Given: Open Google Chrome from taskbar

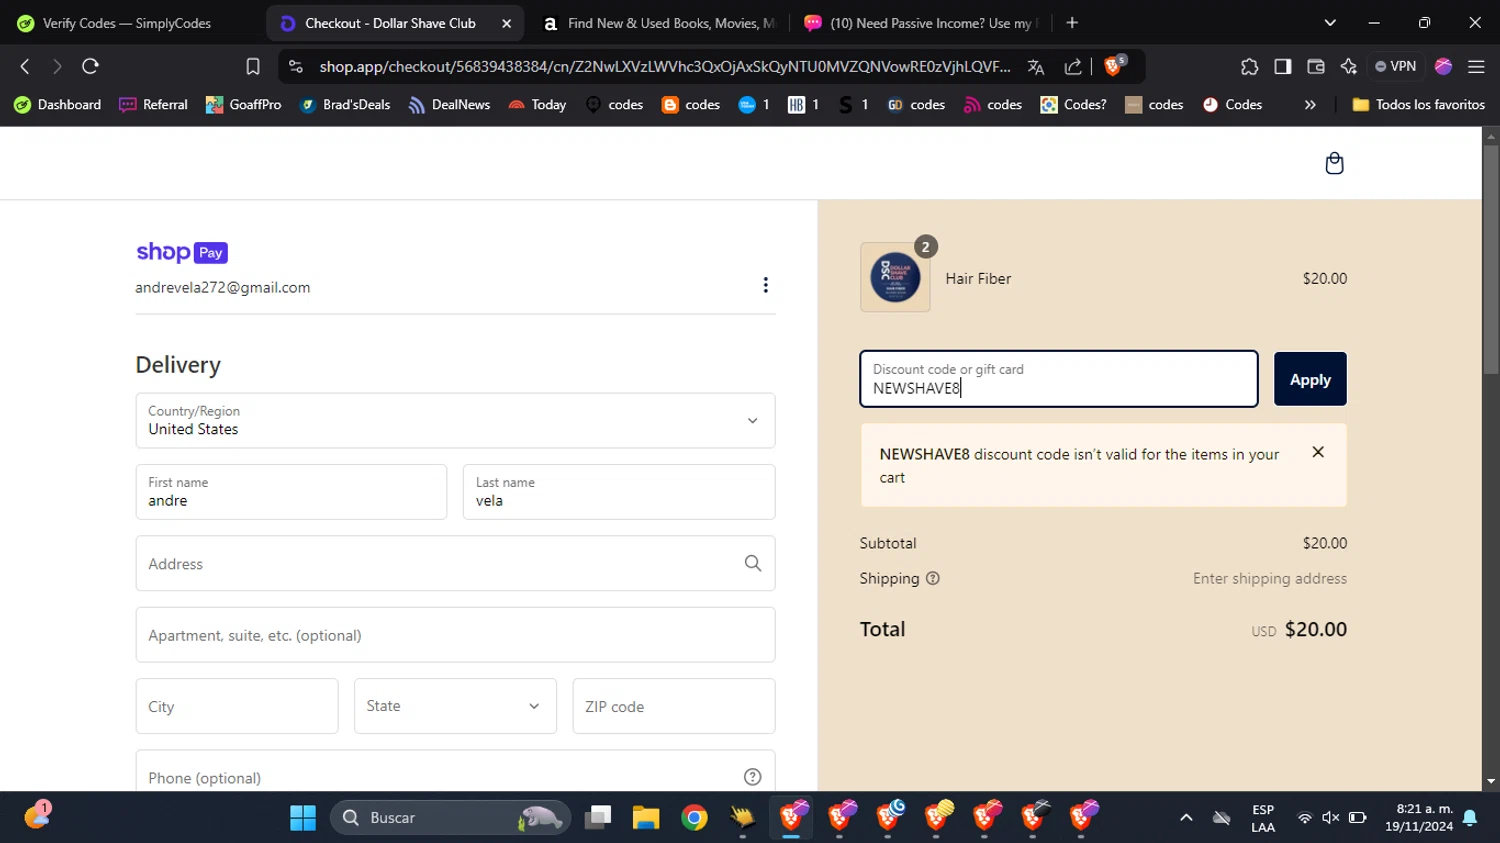Looking at the screenshot, I should point(694,818).
